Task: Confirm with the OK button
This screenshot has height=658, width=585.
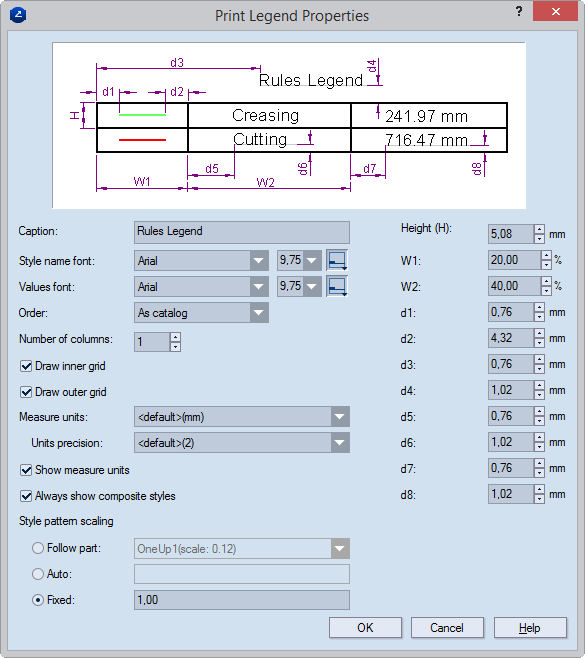Action: (365, 628)
